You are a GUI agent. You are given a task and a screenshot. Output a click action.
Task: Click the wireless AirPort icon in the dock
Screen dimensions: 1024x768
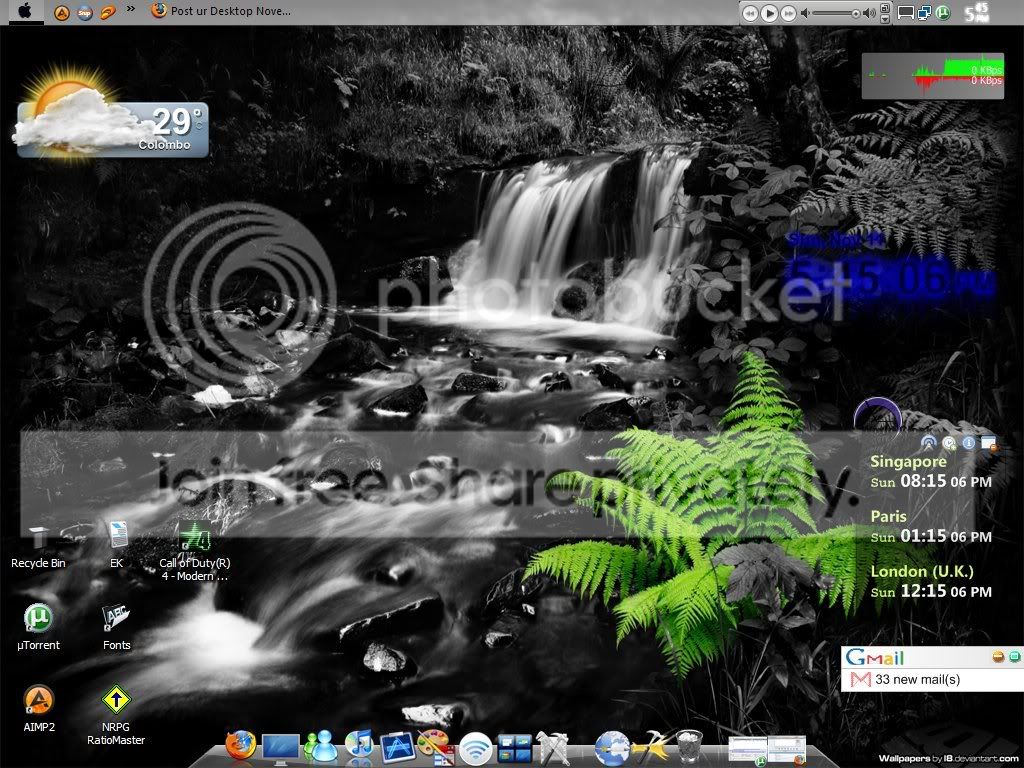tap(475, 748)
